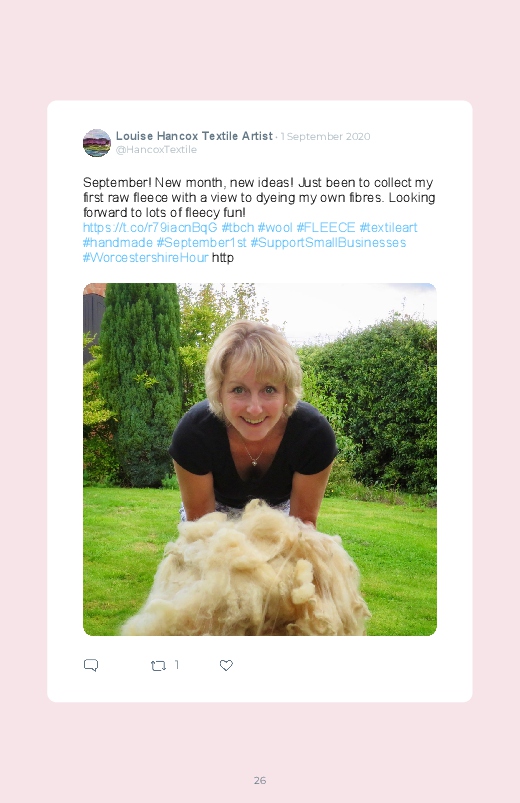Open the t.co/r79iacnBqG link

pos(150,227)
